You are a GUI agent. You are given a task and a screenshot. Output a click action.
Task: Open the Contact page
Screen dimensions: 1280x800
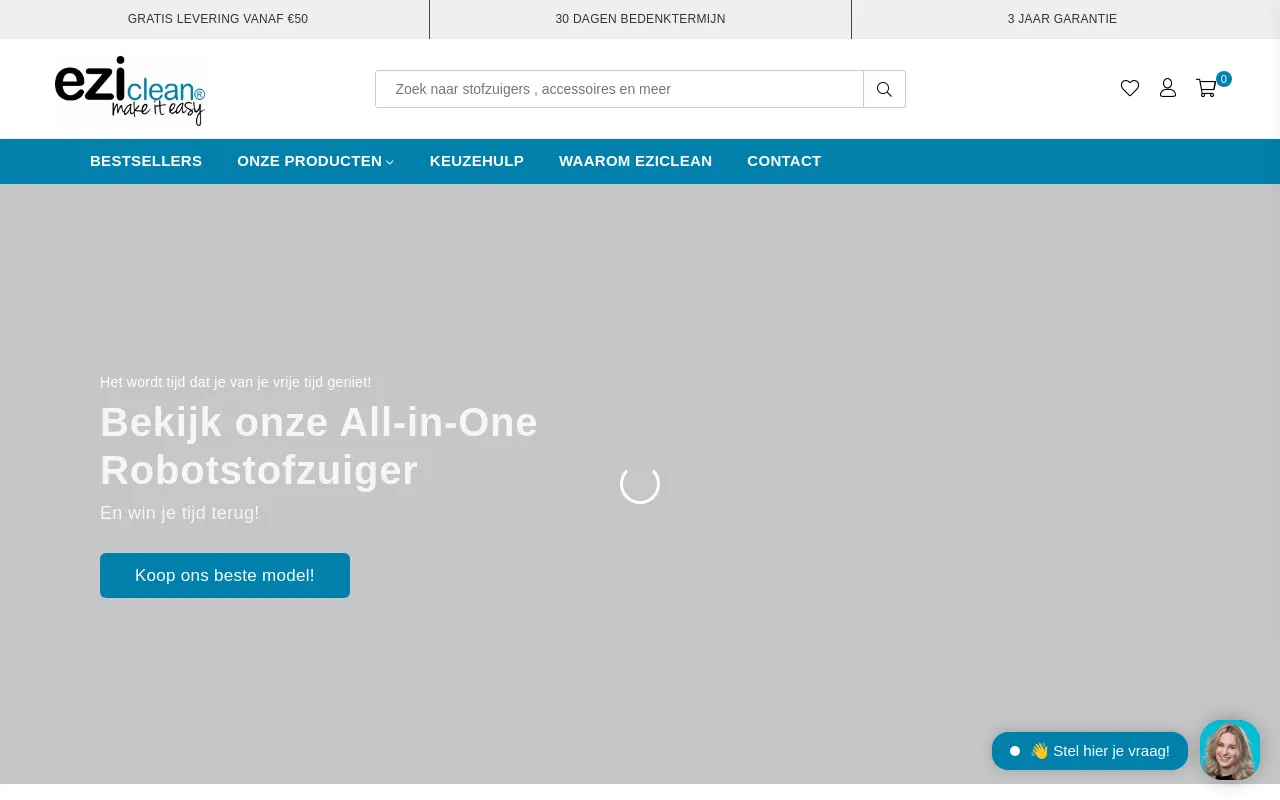click(x=784, y=161)
